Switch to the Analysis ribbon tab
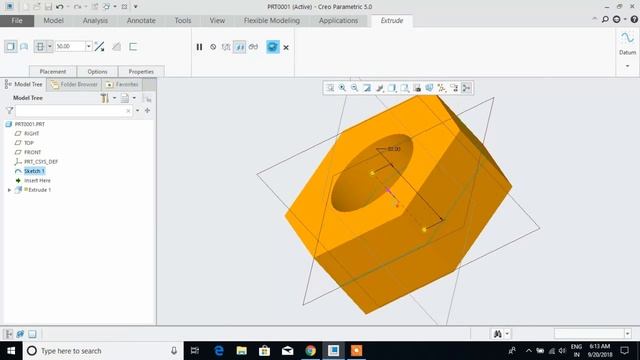640x360 pixels. 95,20
